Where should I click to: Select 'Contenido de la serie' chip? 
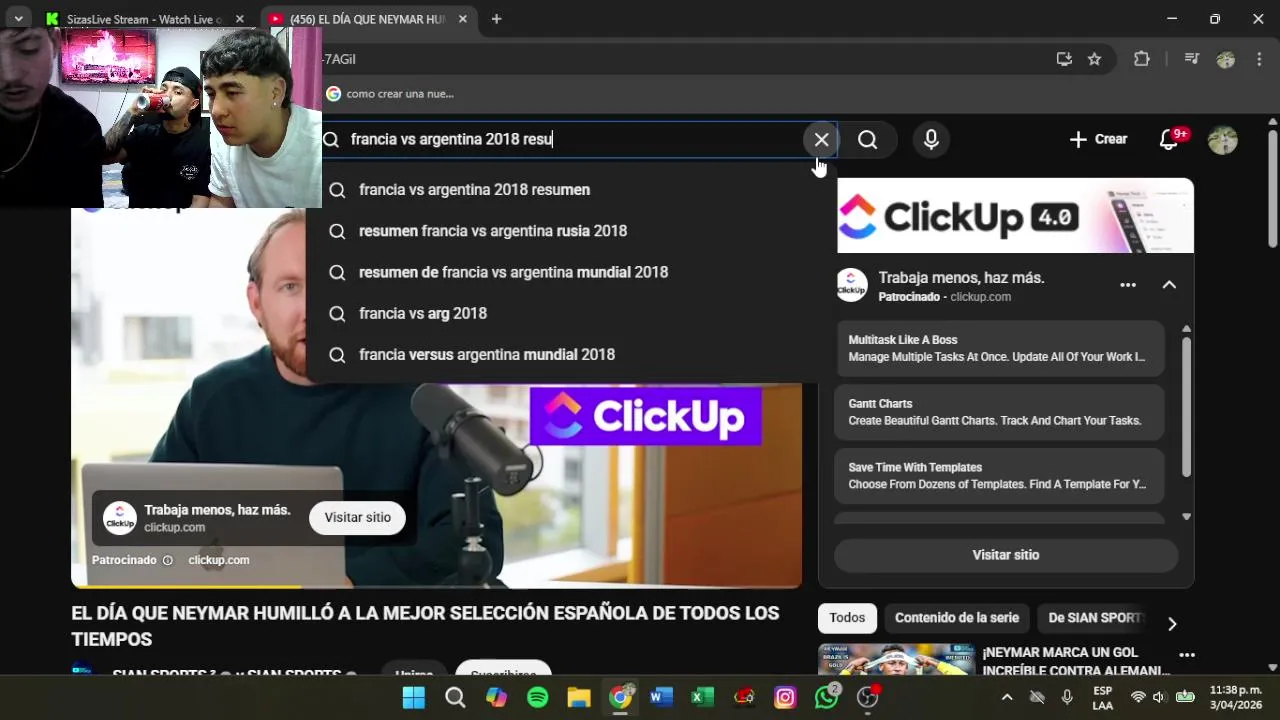[956, 618]
